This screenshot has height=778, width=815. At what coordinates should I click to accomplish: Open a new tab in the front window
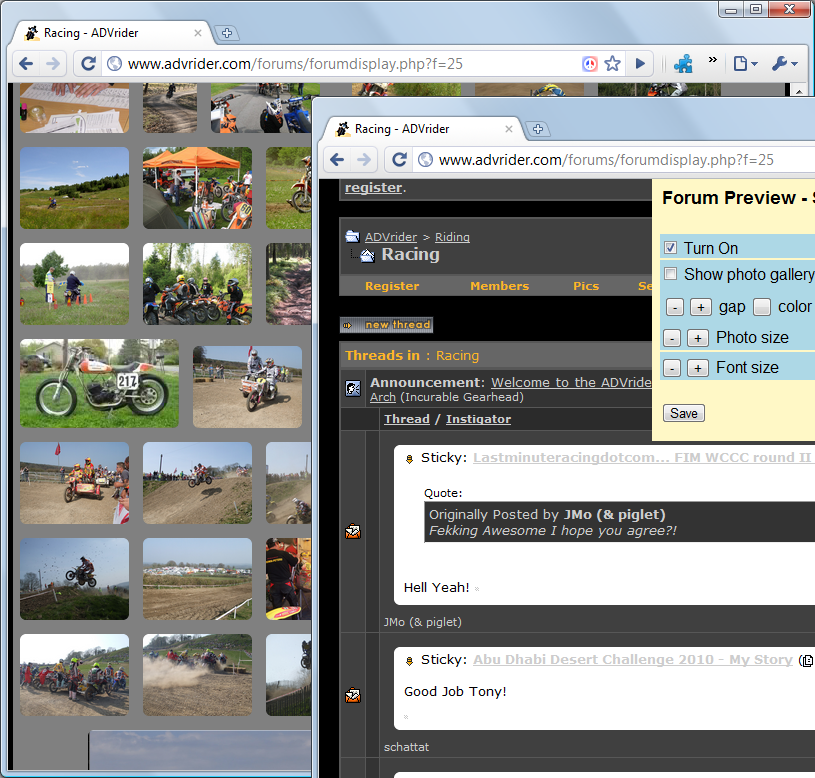537,129
